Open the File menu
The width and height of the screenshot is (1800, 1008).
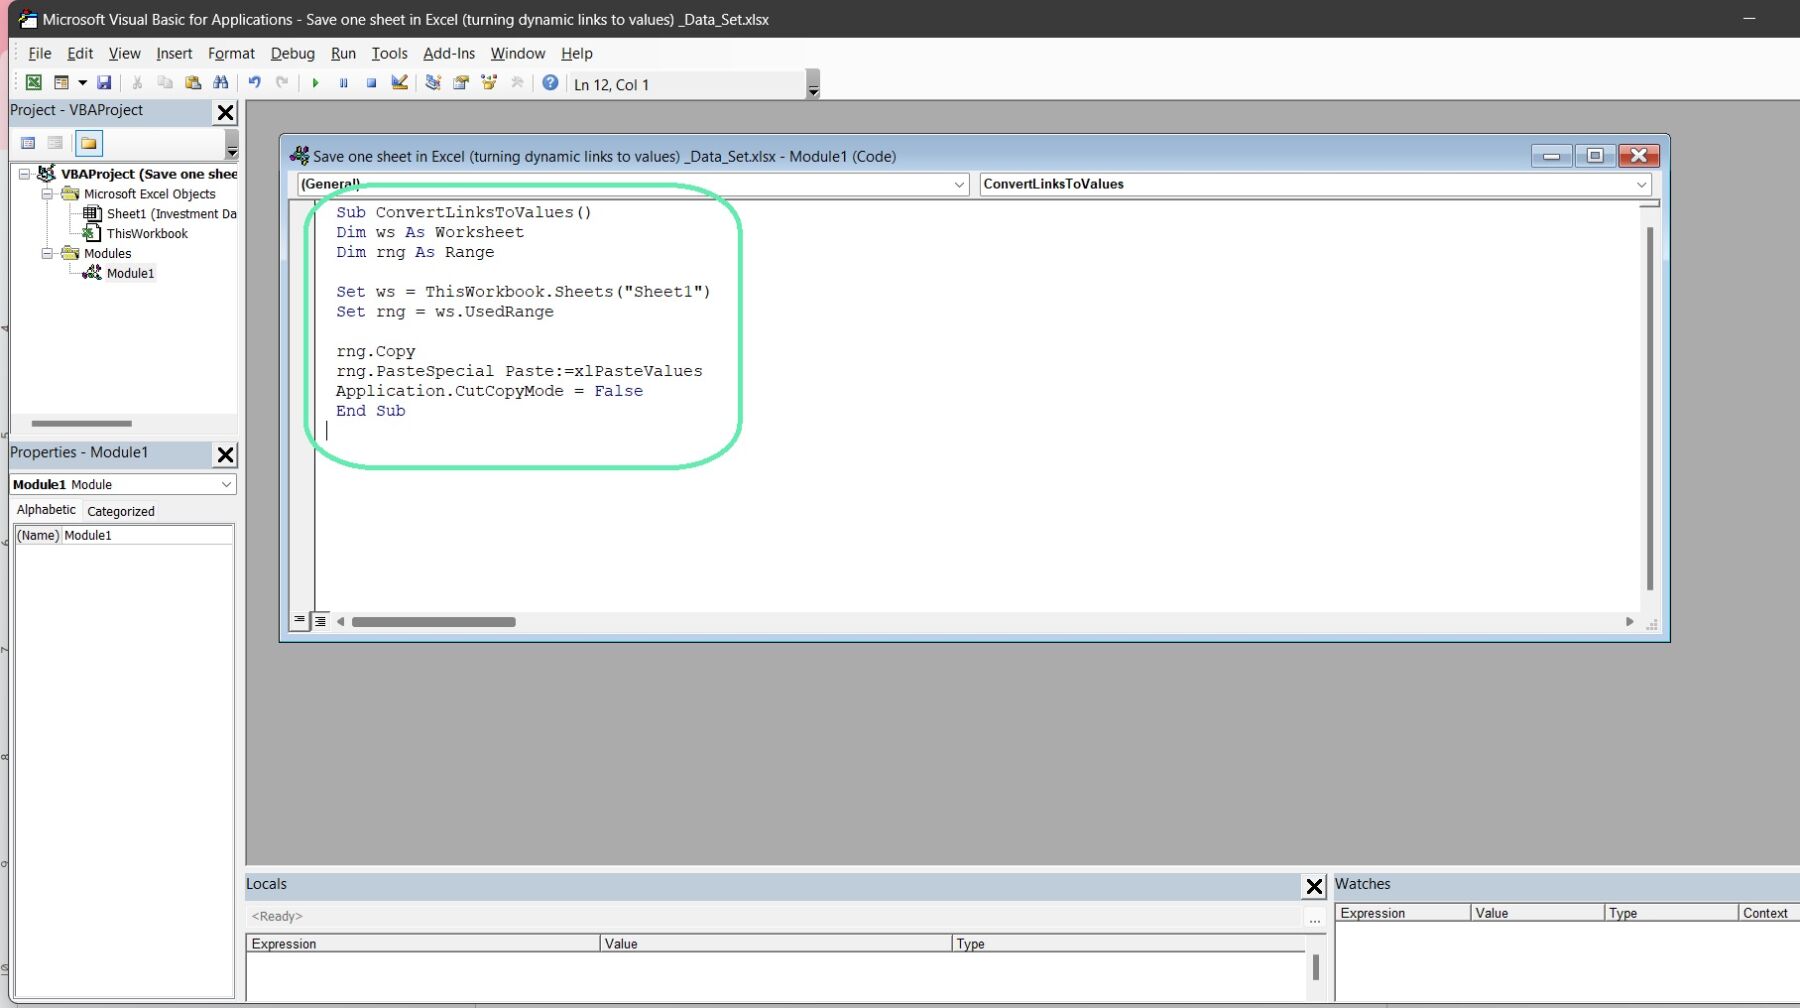coord(40,53)
